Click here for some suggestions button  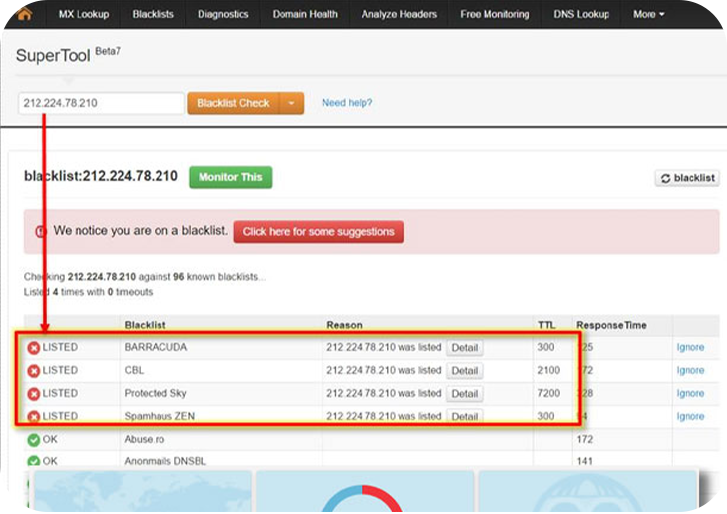click(x=319, y=232)
